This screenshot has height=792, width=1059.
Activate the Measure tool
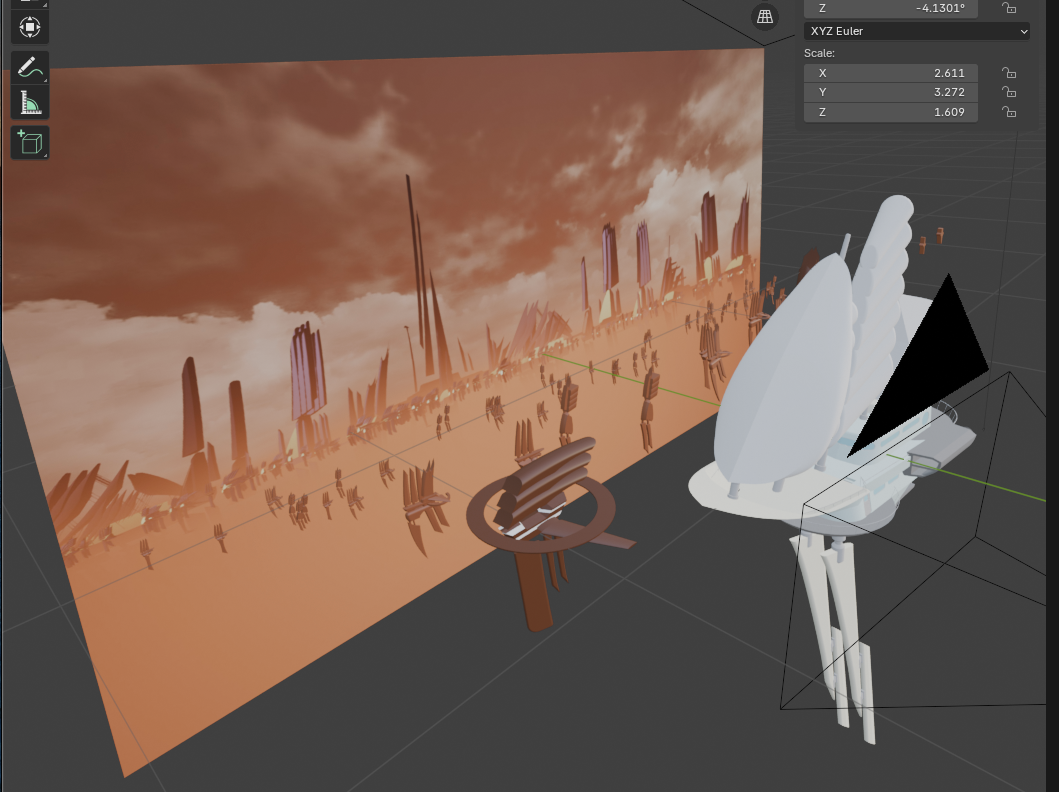(29, 102)
